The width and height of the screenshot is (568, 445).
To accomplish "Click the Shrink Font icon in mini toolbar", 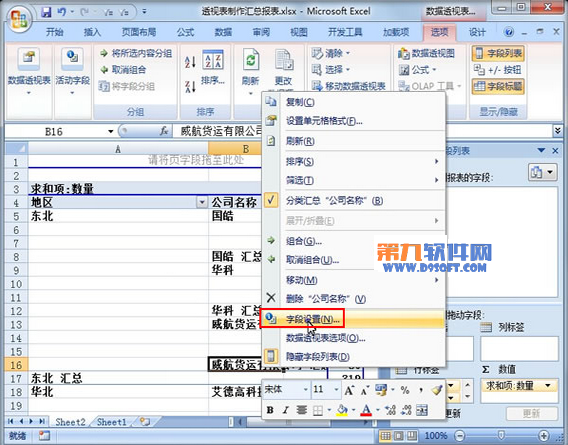I will (364, 390).
